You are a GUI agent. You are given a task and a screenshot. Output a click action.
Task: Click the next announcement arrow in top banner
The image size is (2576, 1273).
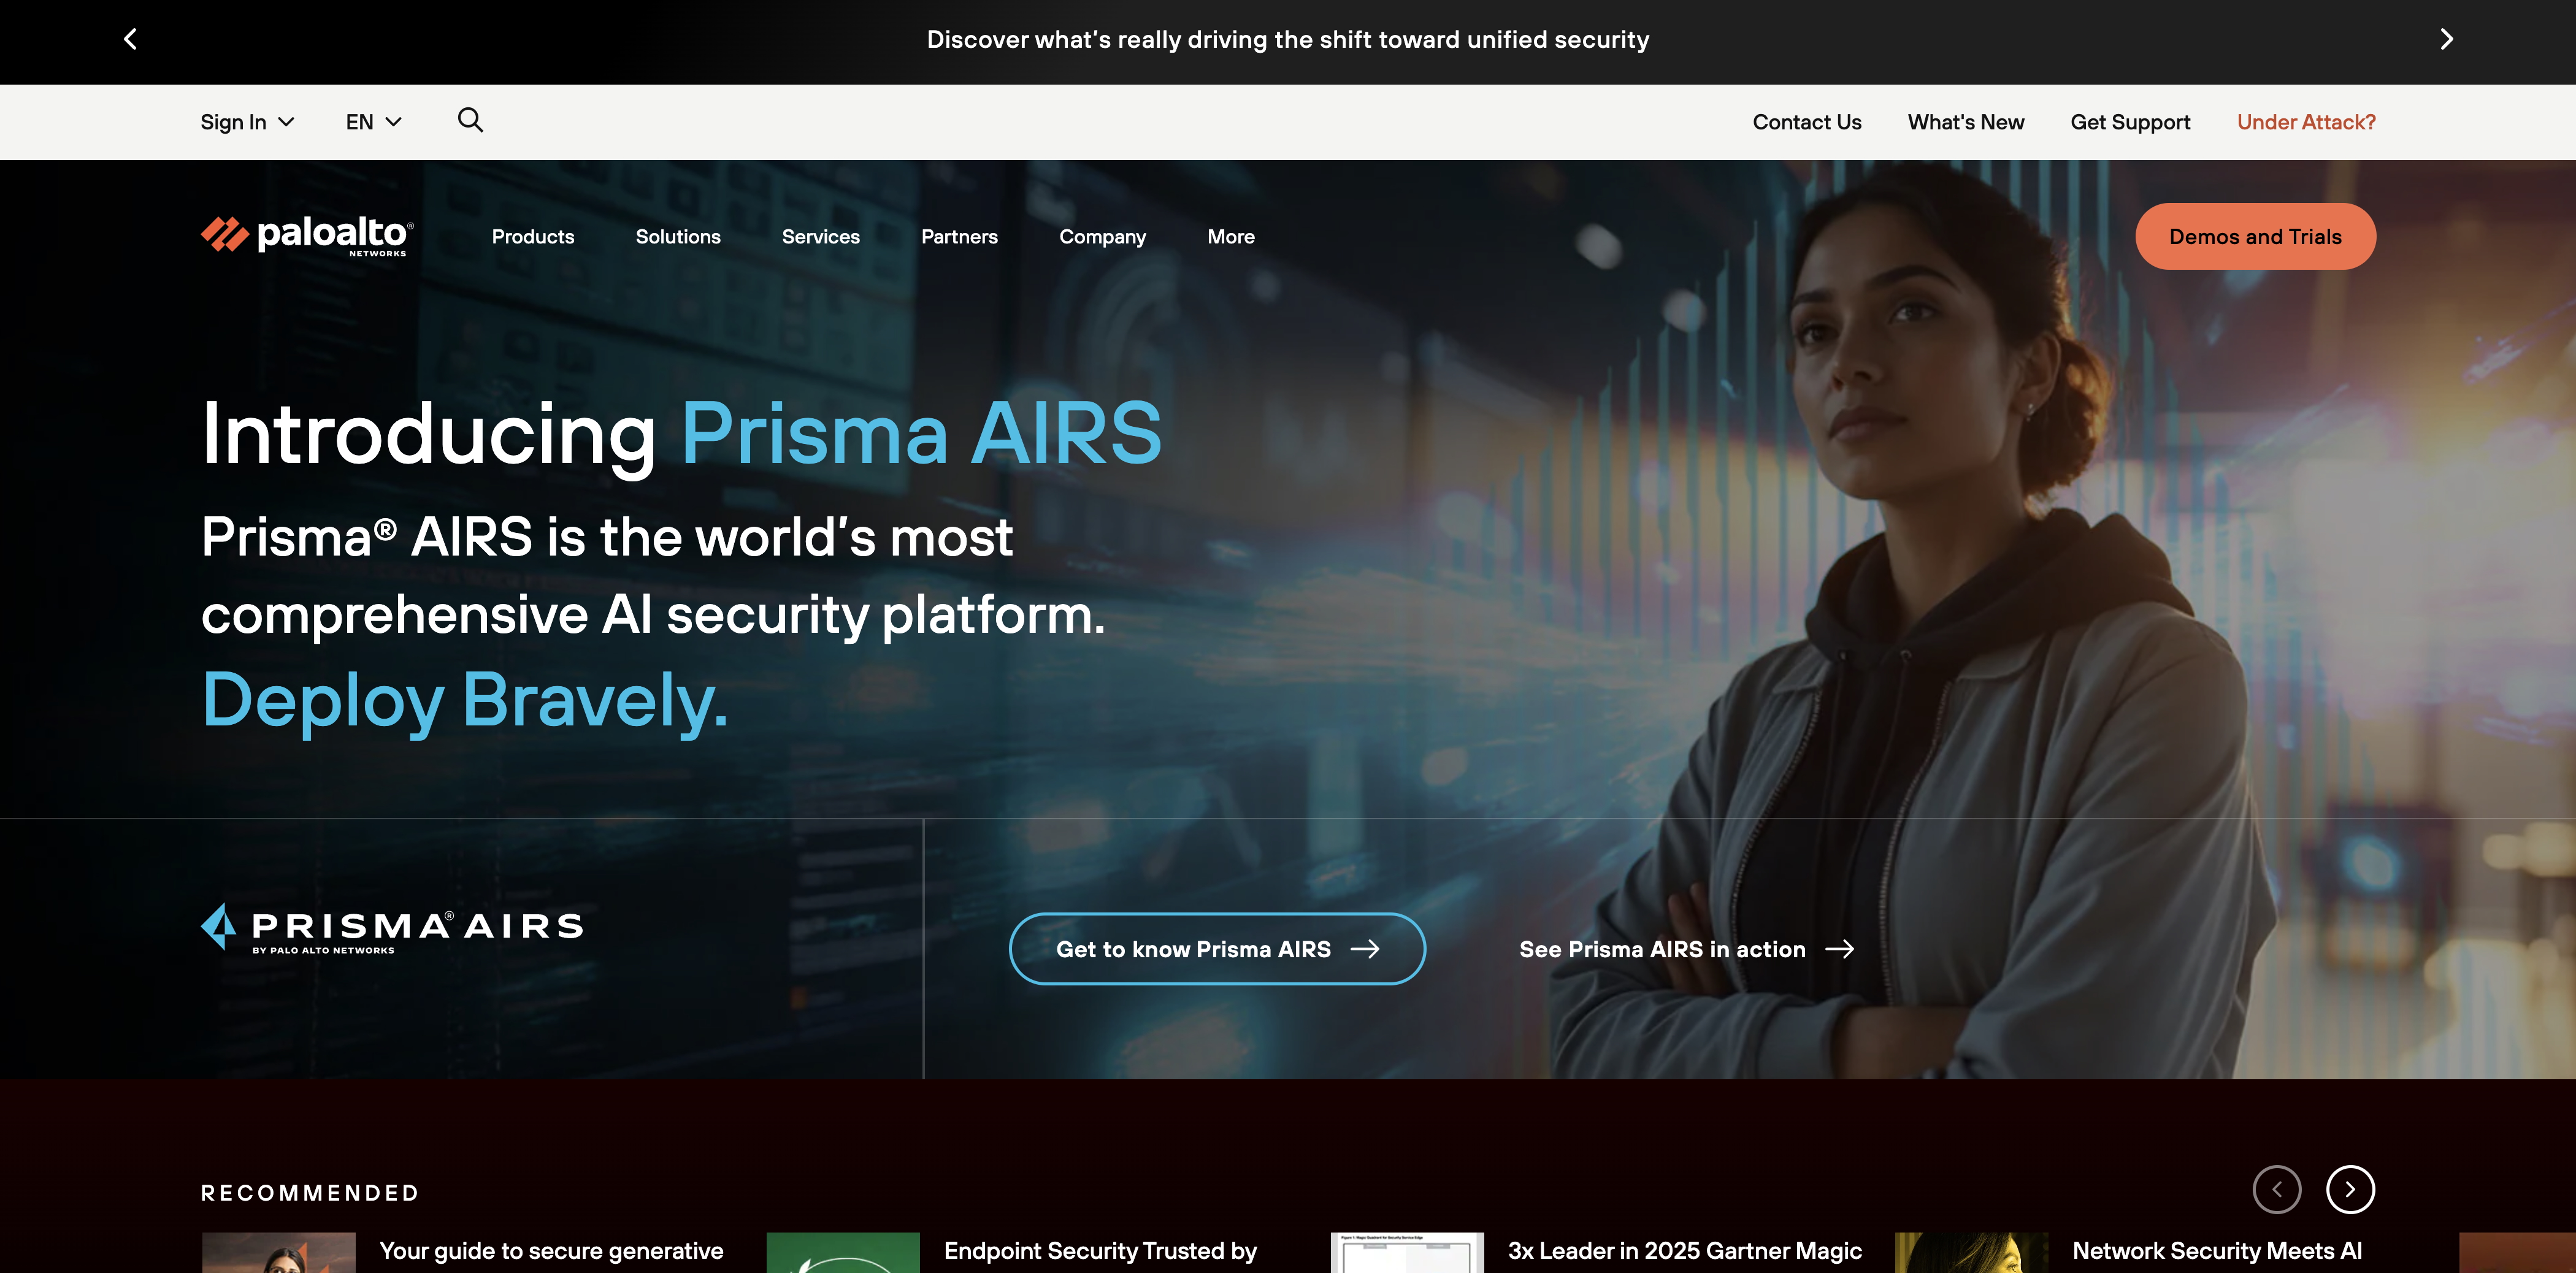pos(2446,39)
